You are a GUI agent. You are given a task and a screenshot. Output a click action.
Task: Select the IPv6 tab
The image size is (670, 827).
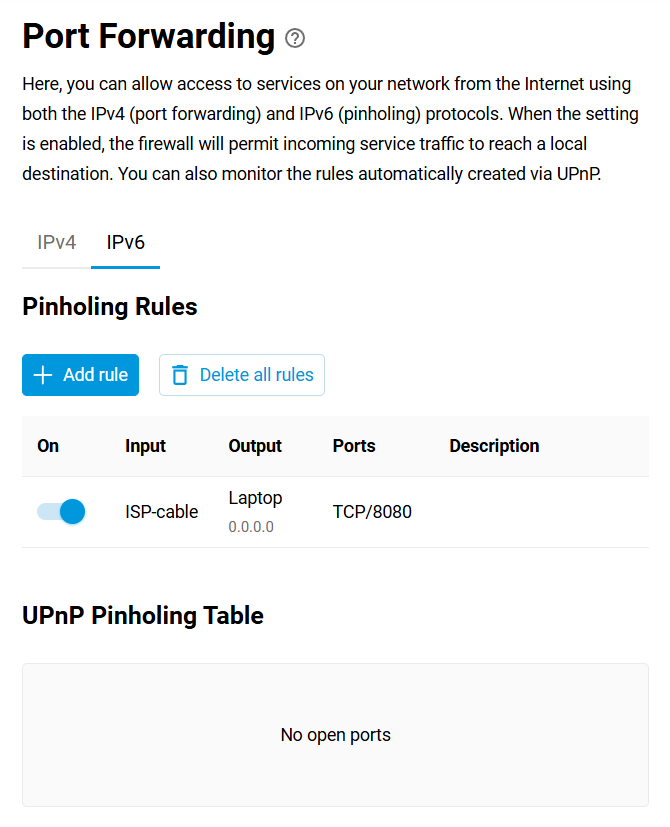tap(126, 243)
